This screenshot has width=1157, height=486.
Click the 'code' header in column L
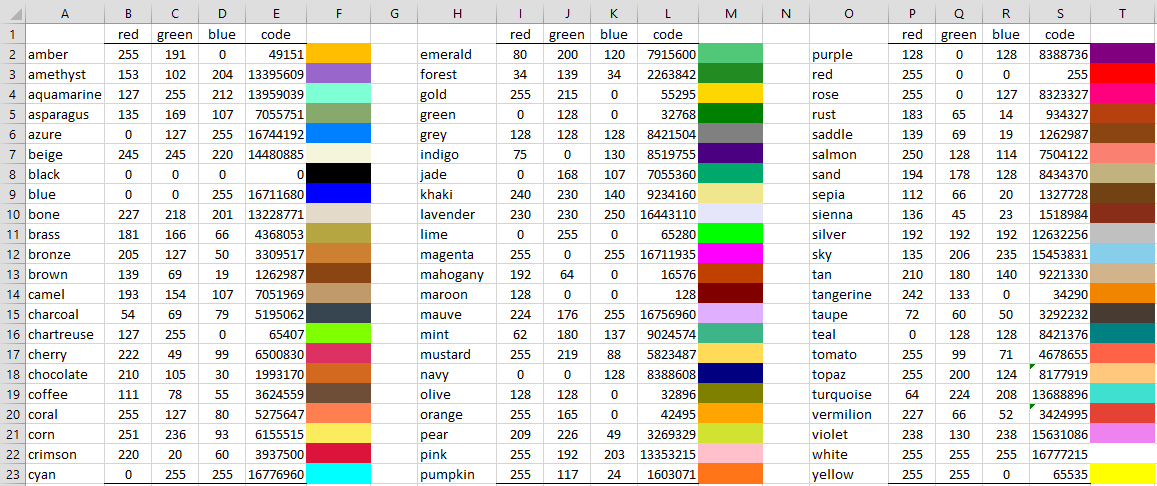click(x=668, y=34)
